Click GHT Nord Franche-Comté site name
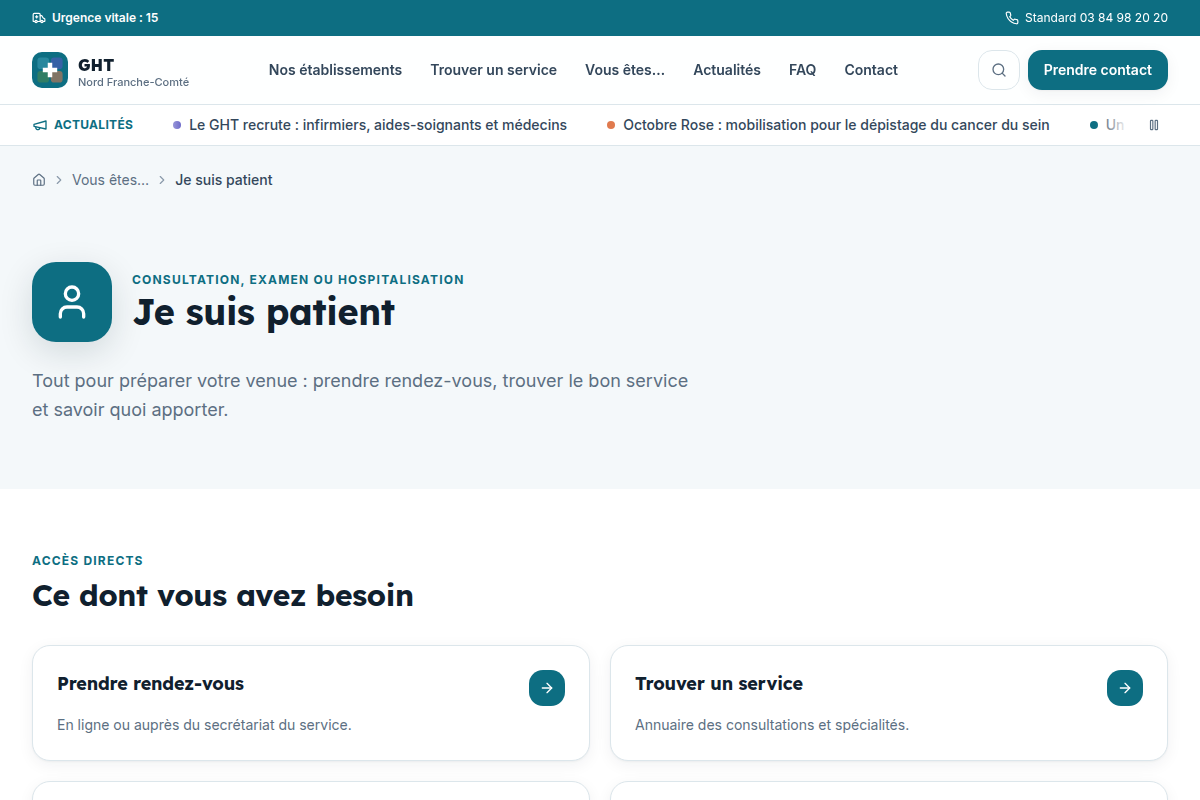The image size is (1200, 800). [133, 73]
